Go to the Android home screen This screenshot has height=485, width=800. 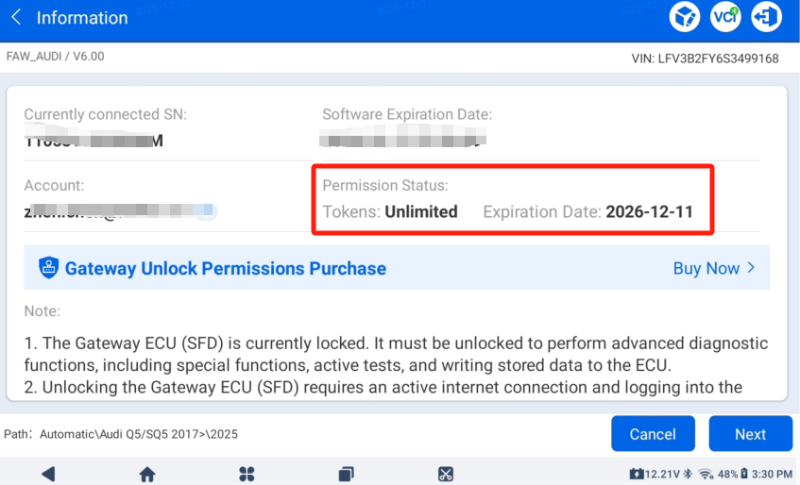click(147, 473)
